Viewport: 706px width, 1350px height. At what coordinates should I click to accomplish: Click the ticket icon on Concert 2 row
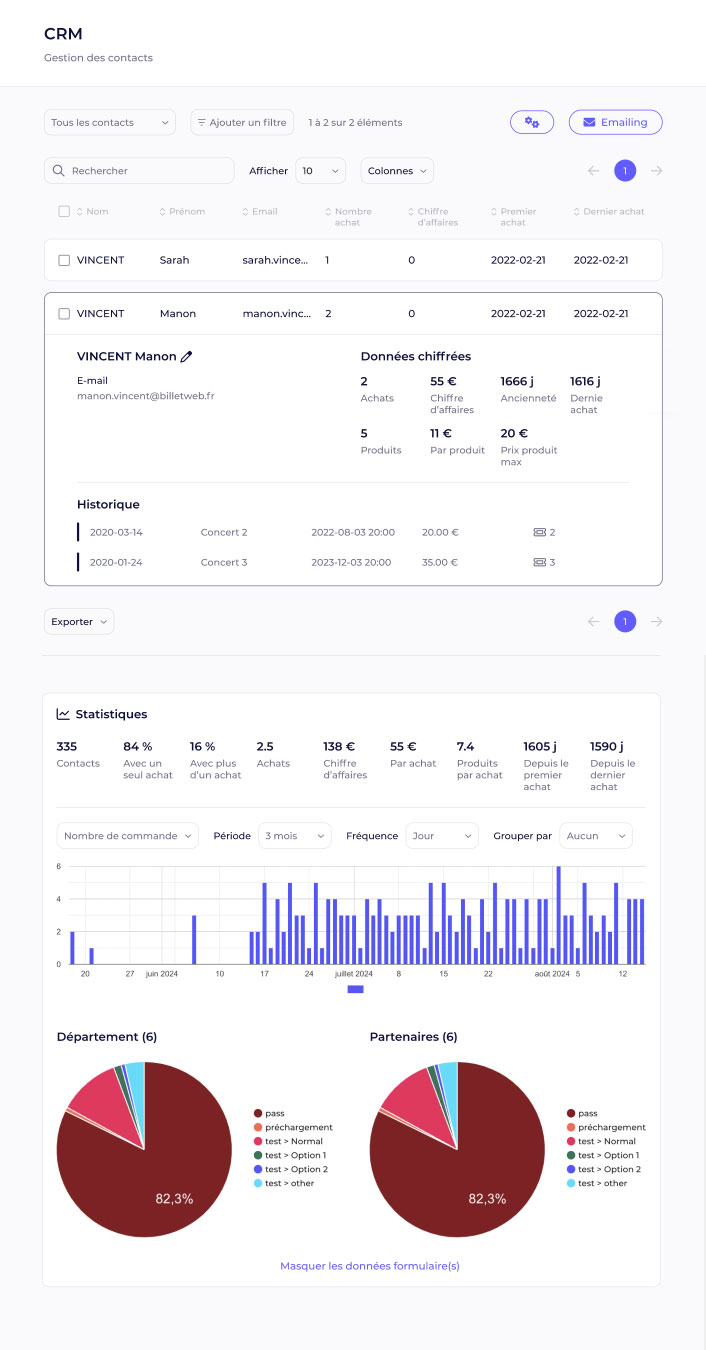[x=540, y=533]
